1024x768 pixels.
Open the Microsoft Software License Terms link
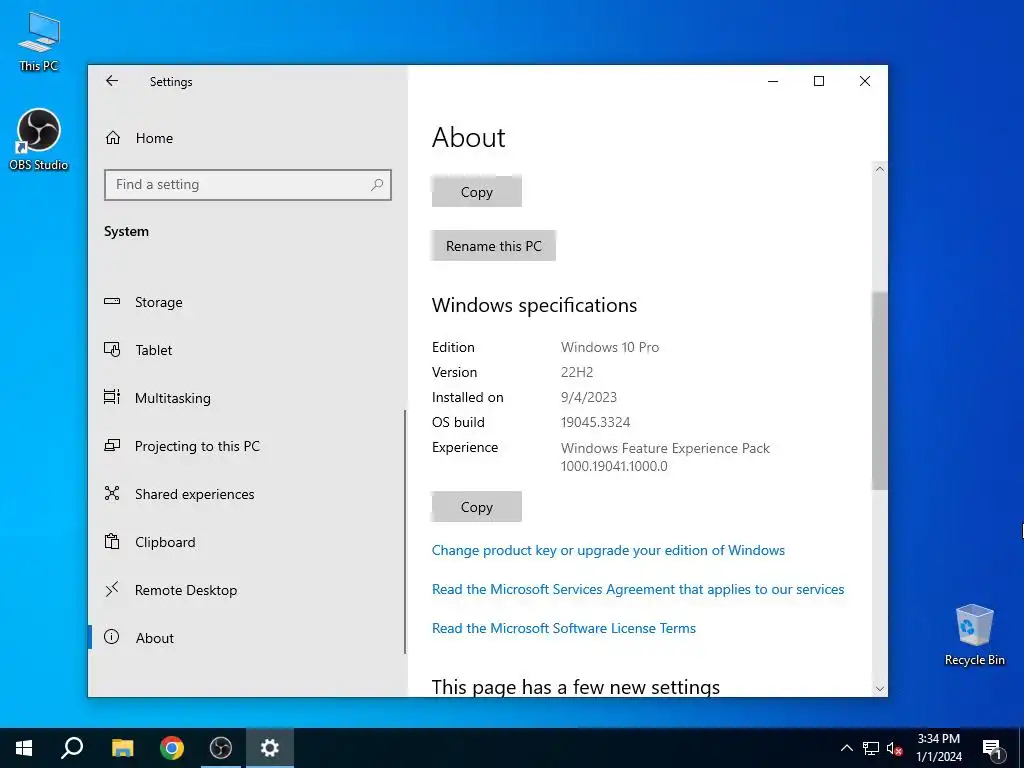[564, 628]
